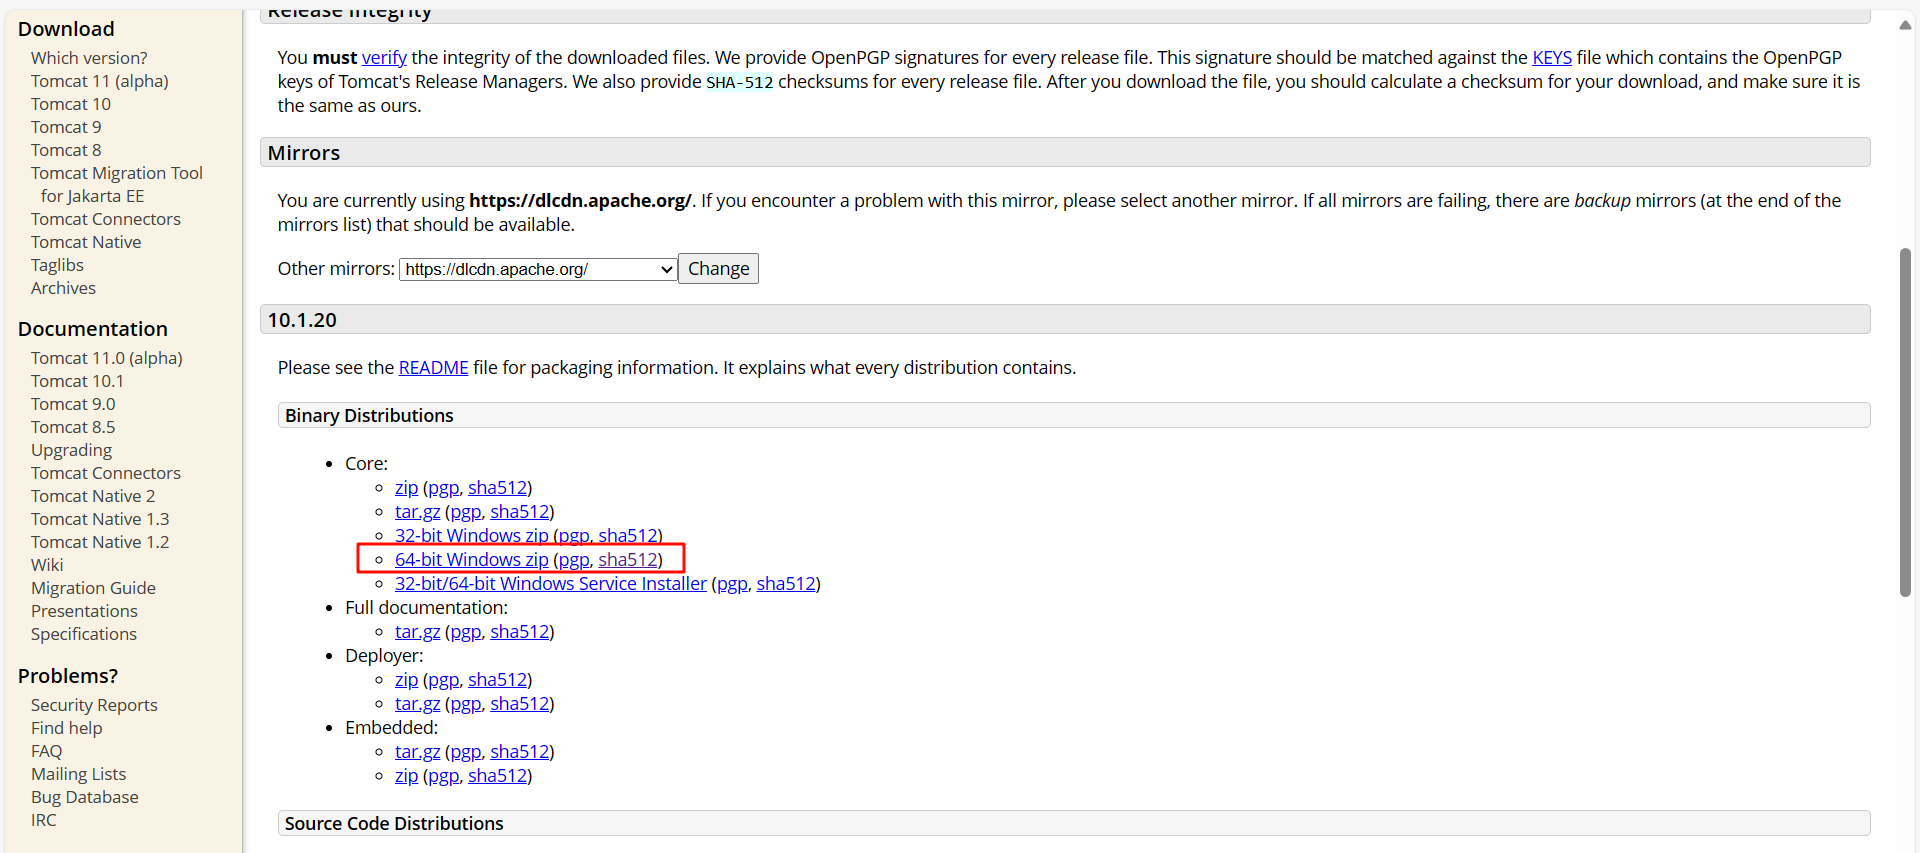Screen dimensions: 1920x853
Task: Go to Tomcat 8 download page
Action: pos(66,150)
